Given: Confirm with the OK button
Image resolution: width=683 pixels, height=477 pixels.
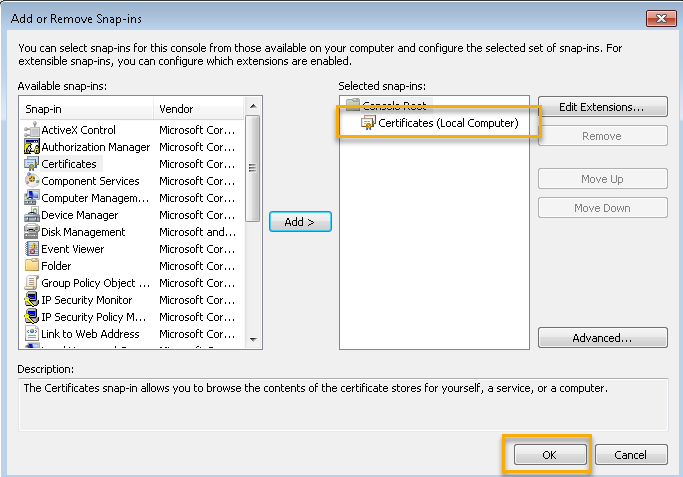Looking at the screenshot, I should [x=549, y=455].
